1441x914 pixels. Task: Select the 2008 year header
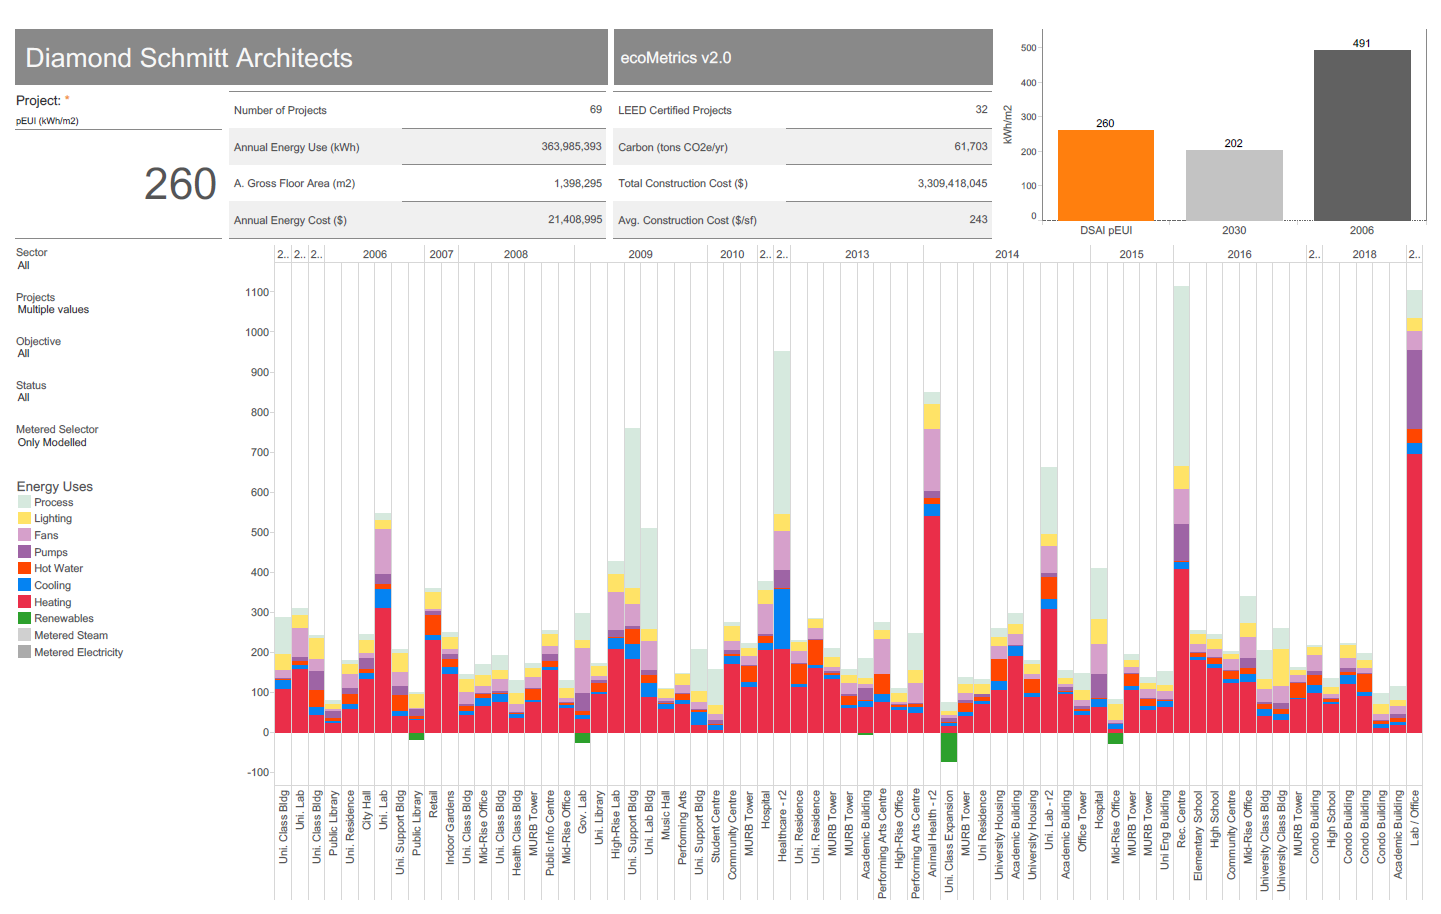click(516, 254)
